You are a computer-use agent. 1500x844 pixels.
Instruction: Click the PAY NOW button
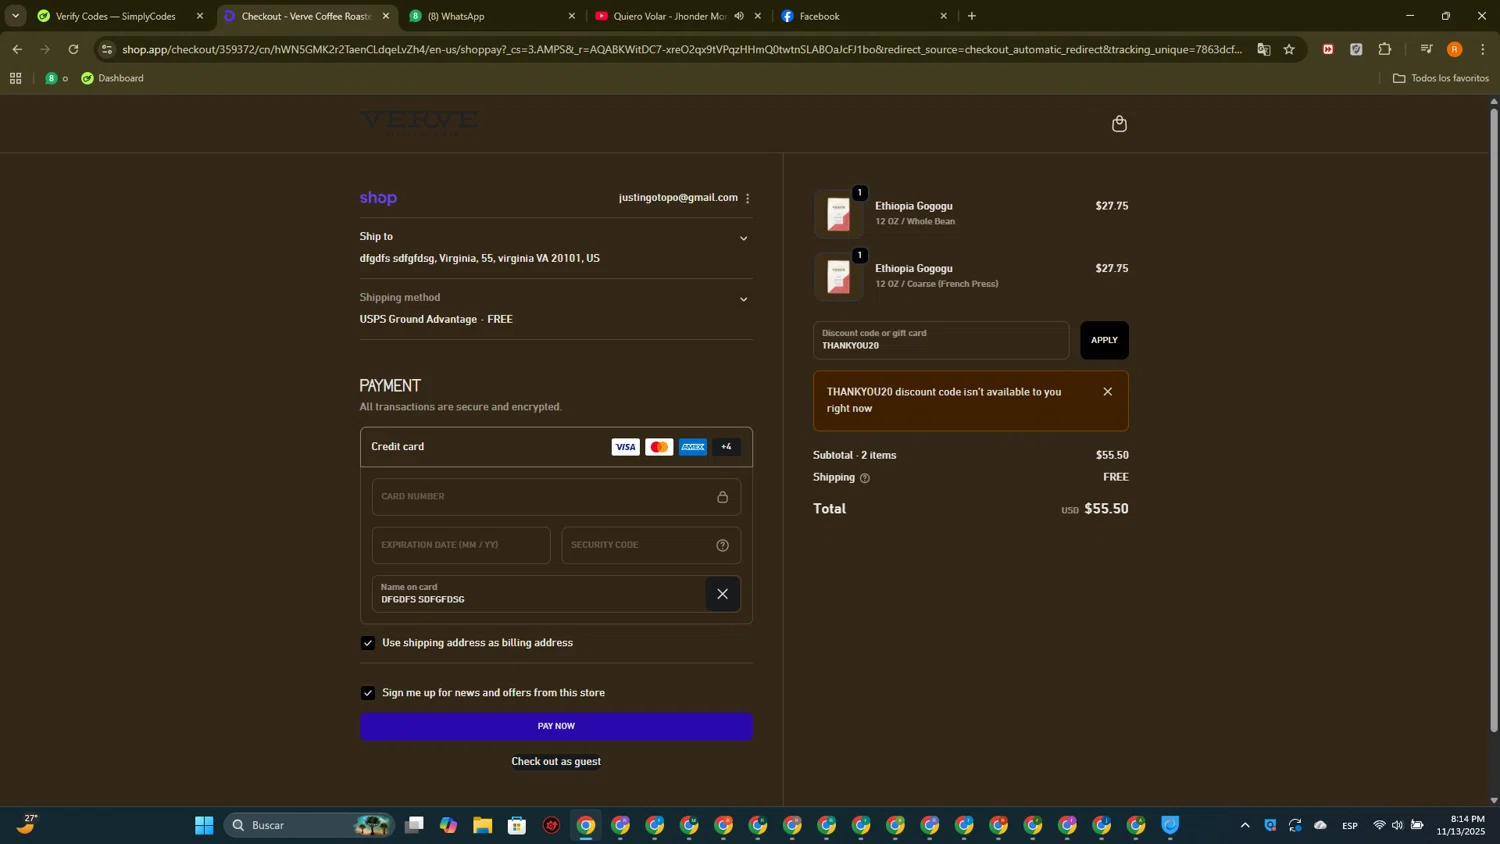pyautogui.click(x=556, y=726)
